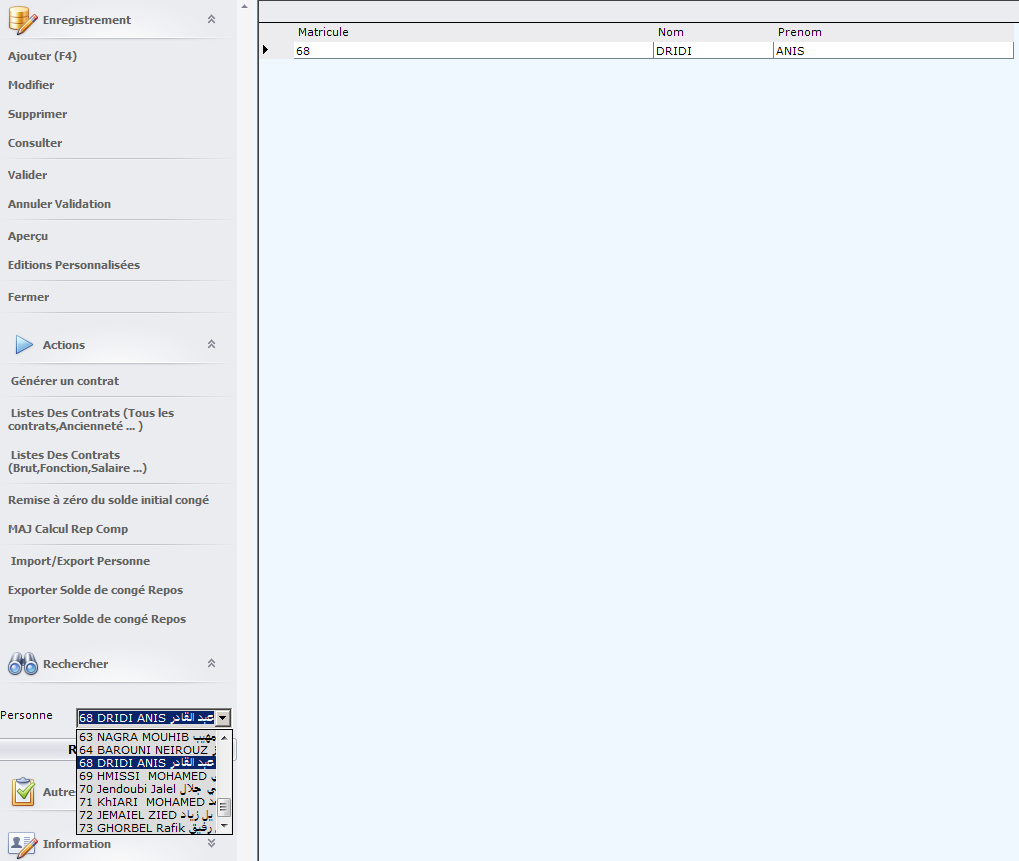
Task: Click the Nom cell DRIDI
Action: coord(714,51)
